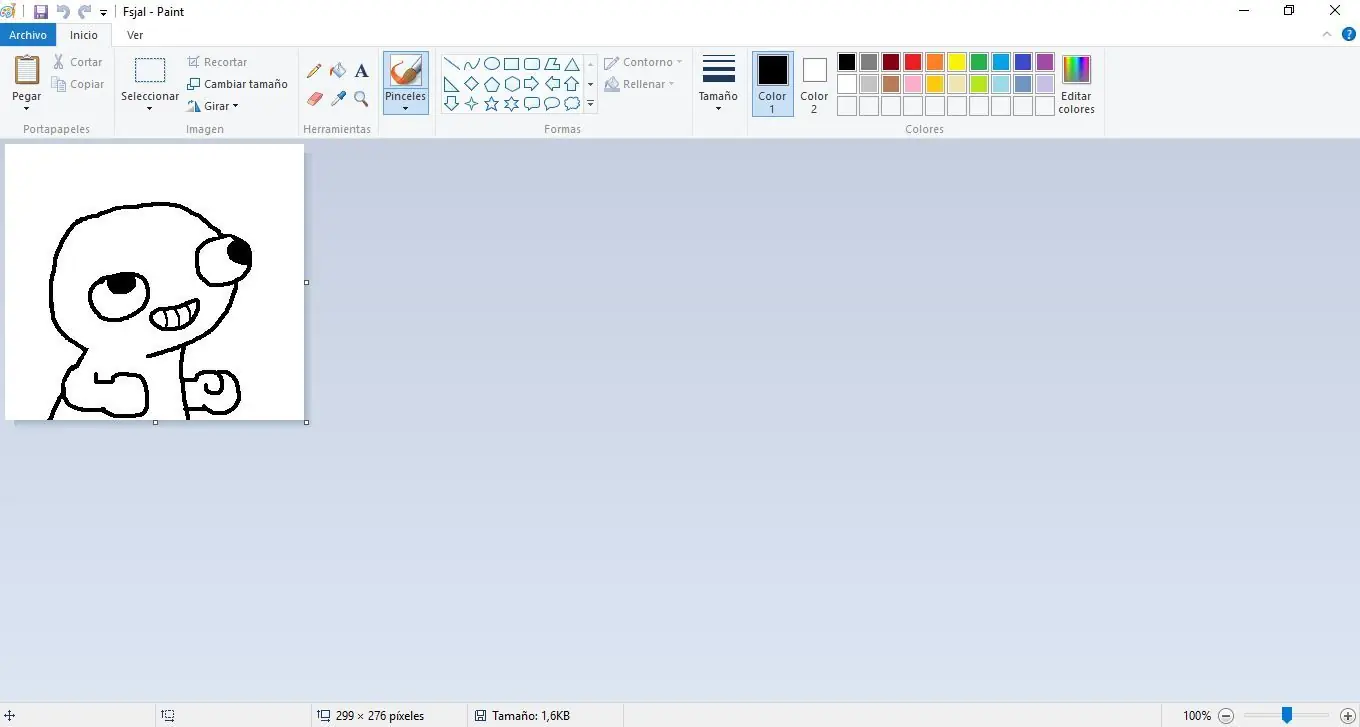The width and height of the screenshot is (1360, 727).
Task: Select the Color picker eyedropper tool
Action: (x=338, y=99)
